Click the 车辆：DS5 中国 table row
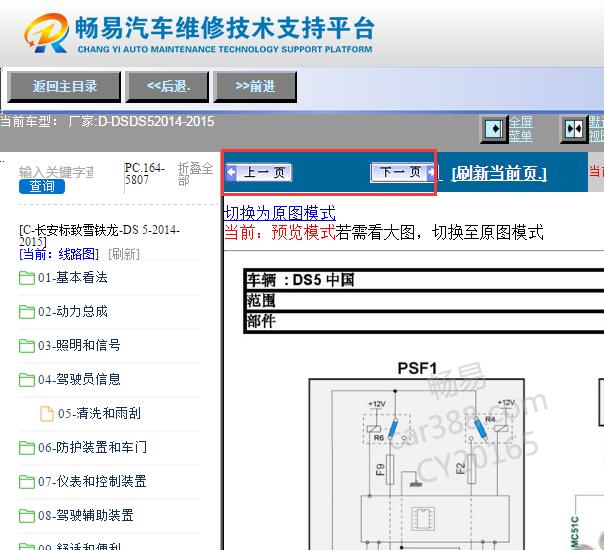This screenshot has width=604, height=550. coord(424,280)
